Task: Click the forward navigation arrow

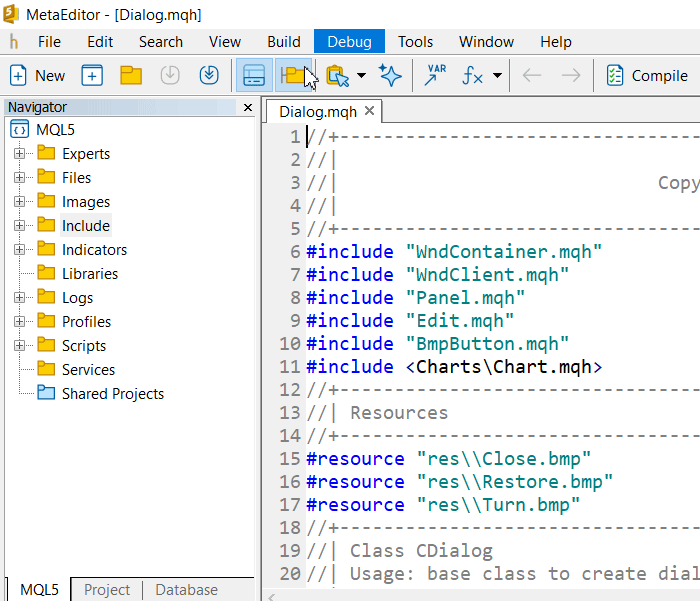Action: [571, 75]
